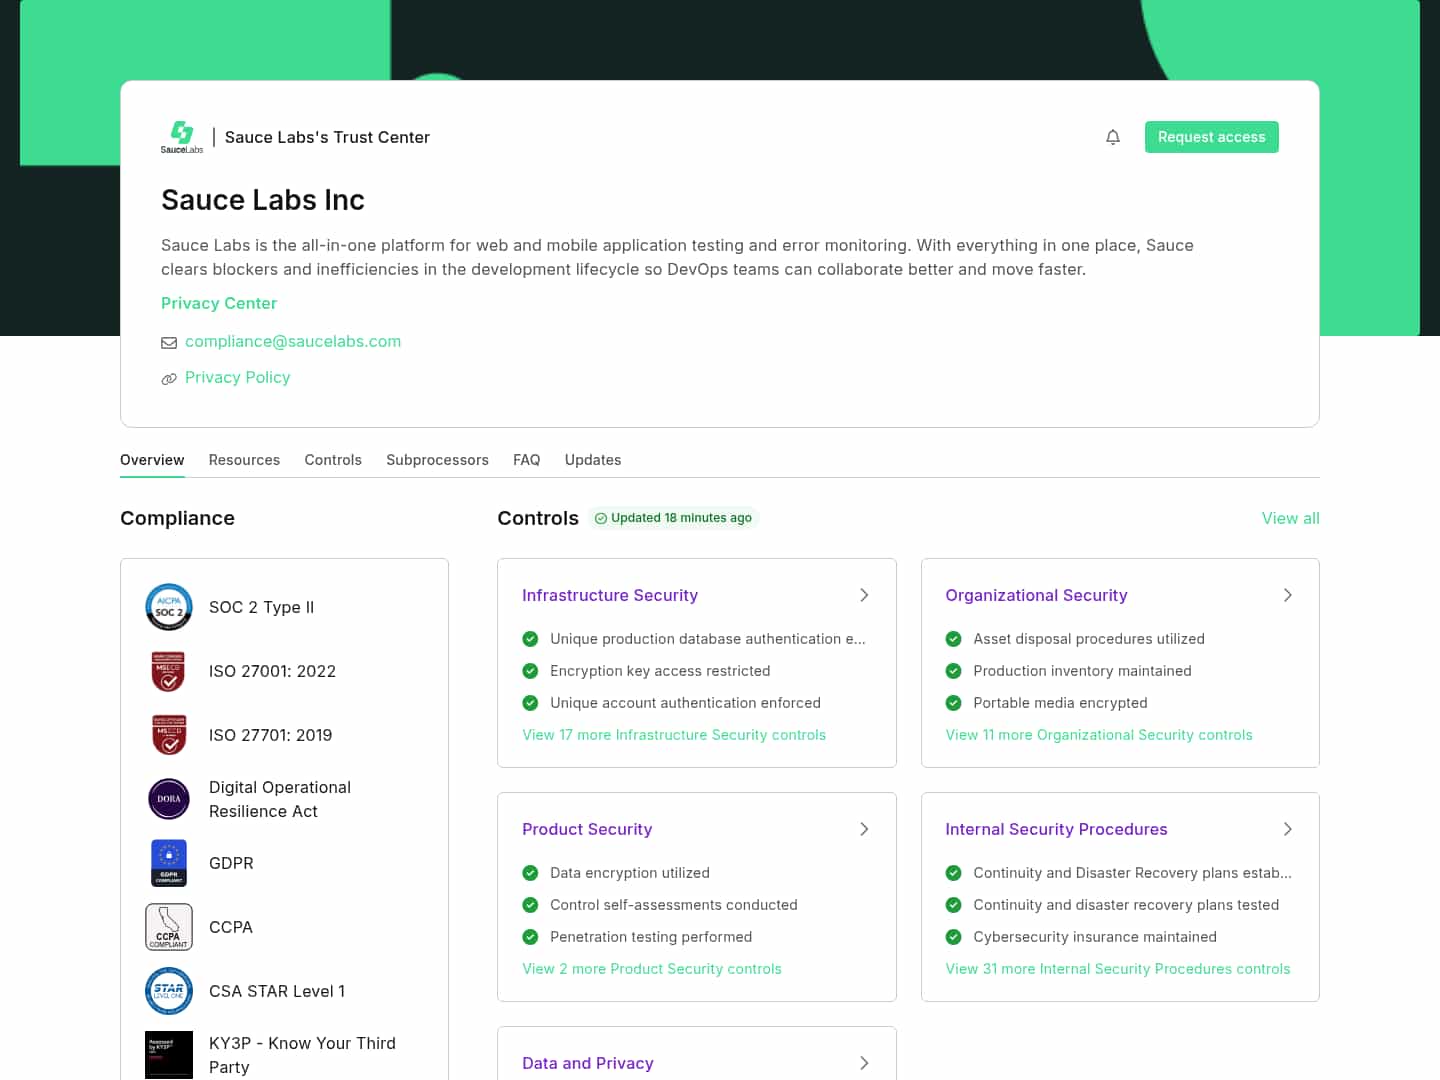The height and width of the screenshot is (1080, 1440).
Task: Select the CSA STAR Level 1 label
Action: [x=277, y=991]
